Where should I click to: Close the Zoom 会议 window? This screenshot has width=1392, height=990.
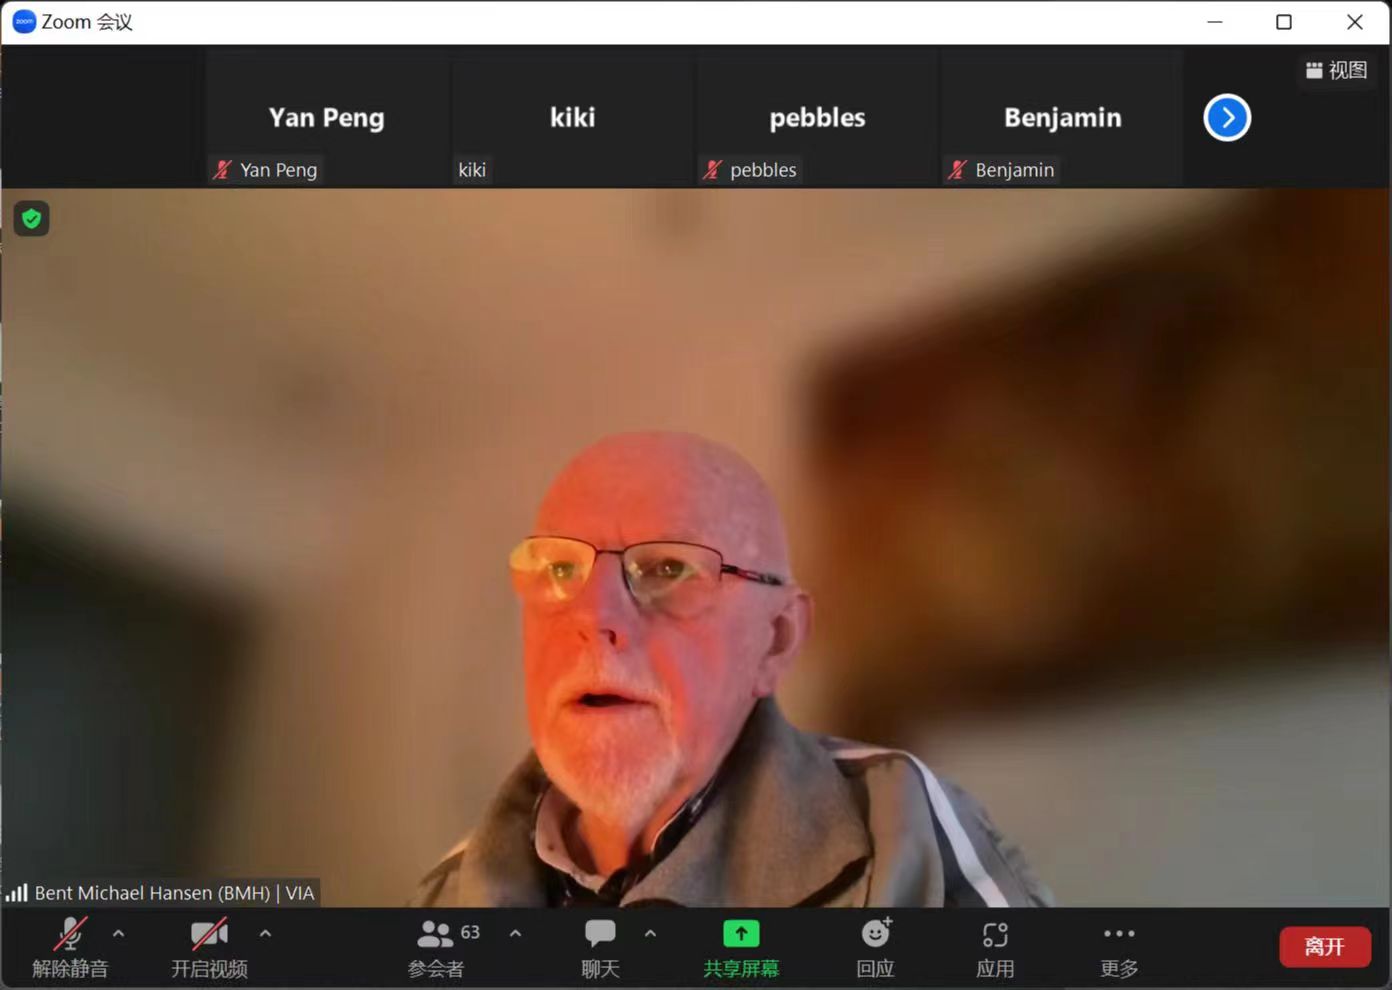[1355, 22]
